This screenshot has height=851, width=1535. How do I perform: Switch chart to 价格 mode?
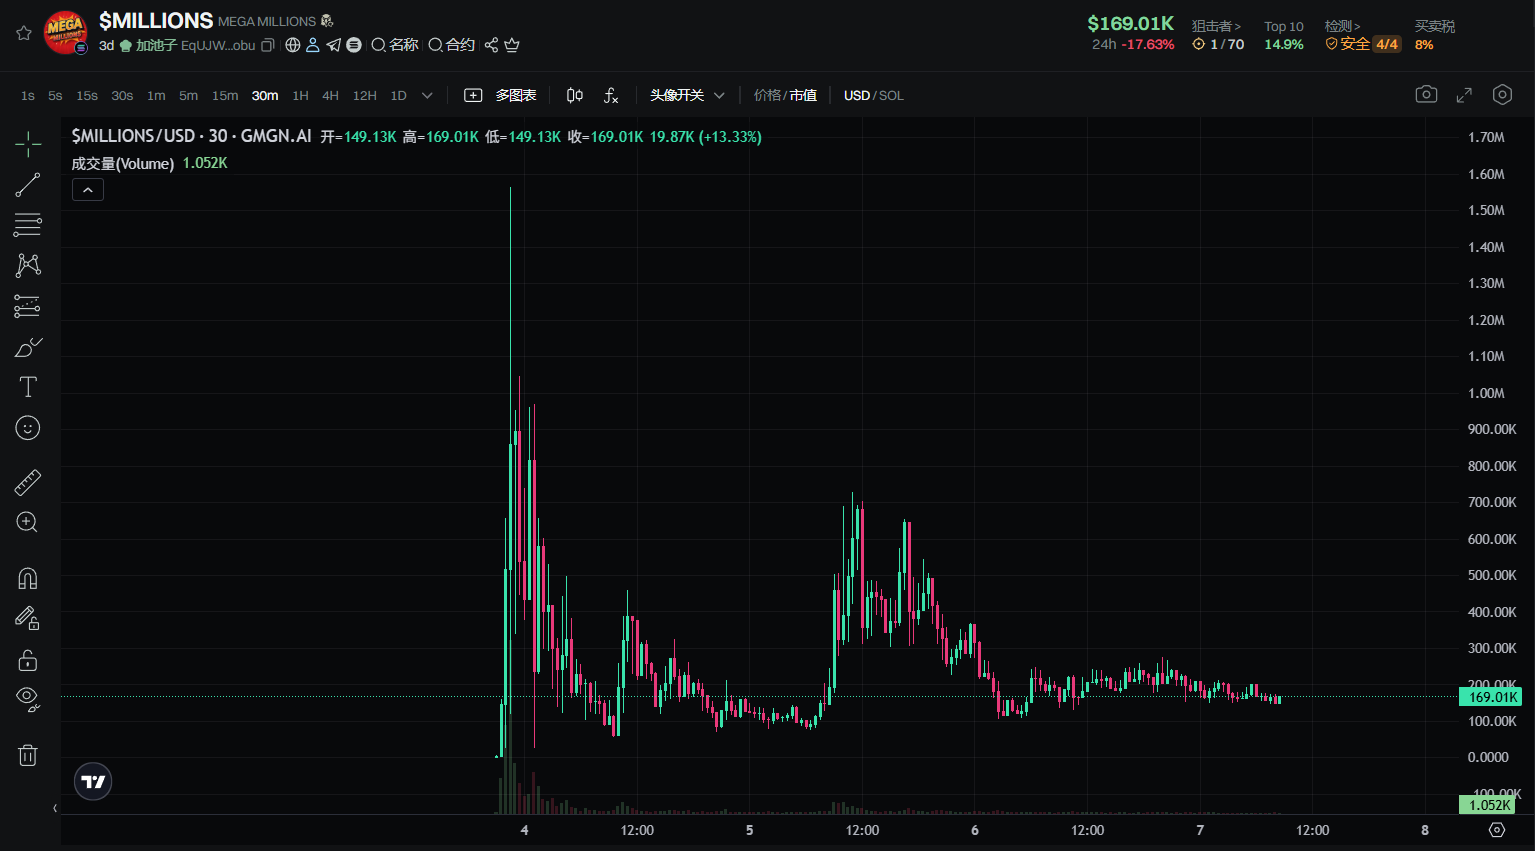click(x=767, y=95)
